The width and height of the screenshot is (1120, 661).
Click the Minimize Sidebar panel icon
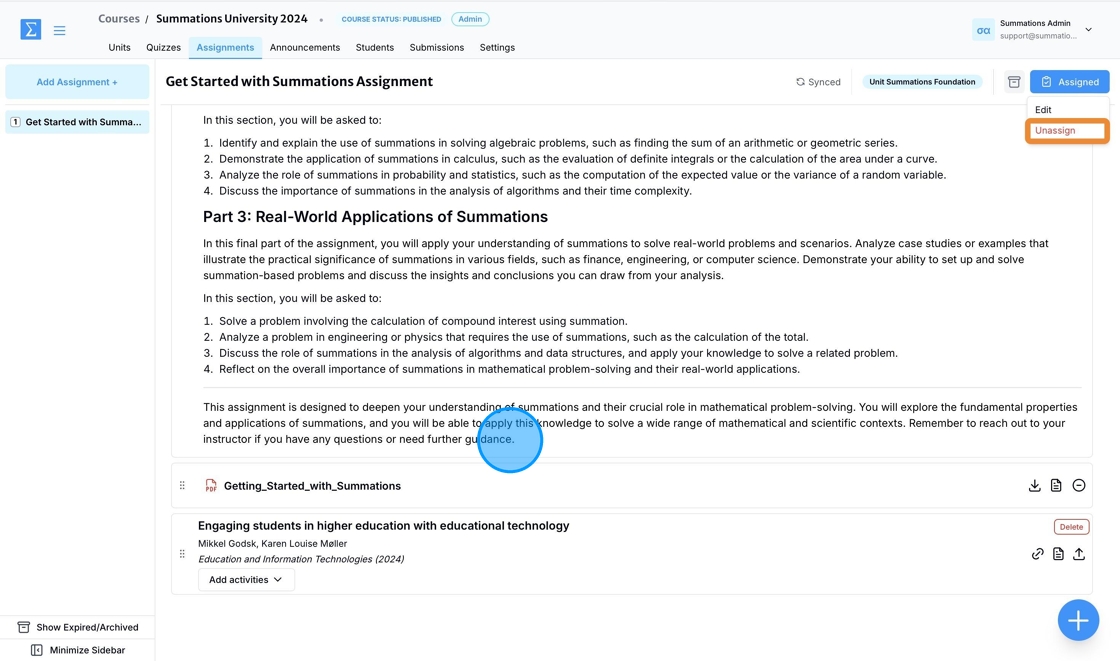(36, 650)
